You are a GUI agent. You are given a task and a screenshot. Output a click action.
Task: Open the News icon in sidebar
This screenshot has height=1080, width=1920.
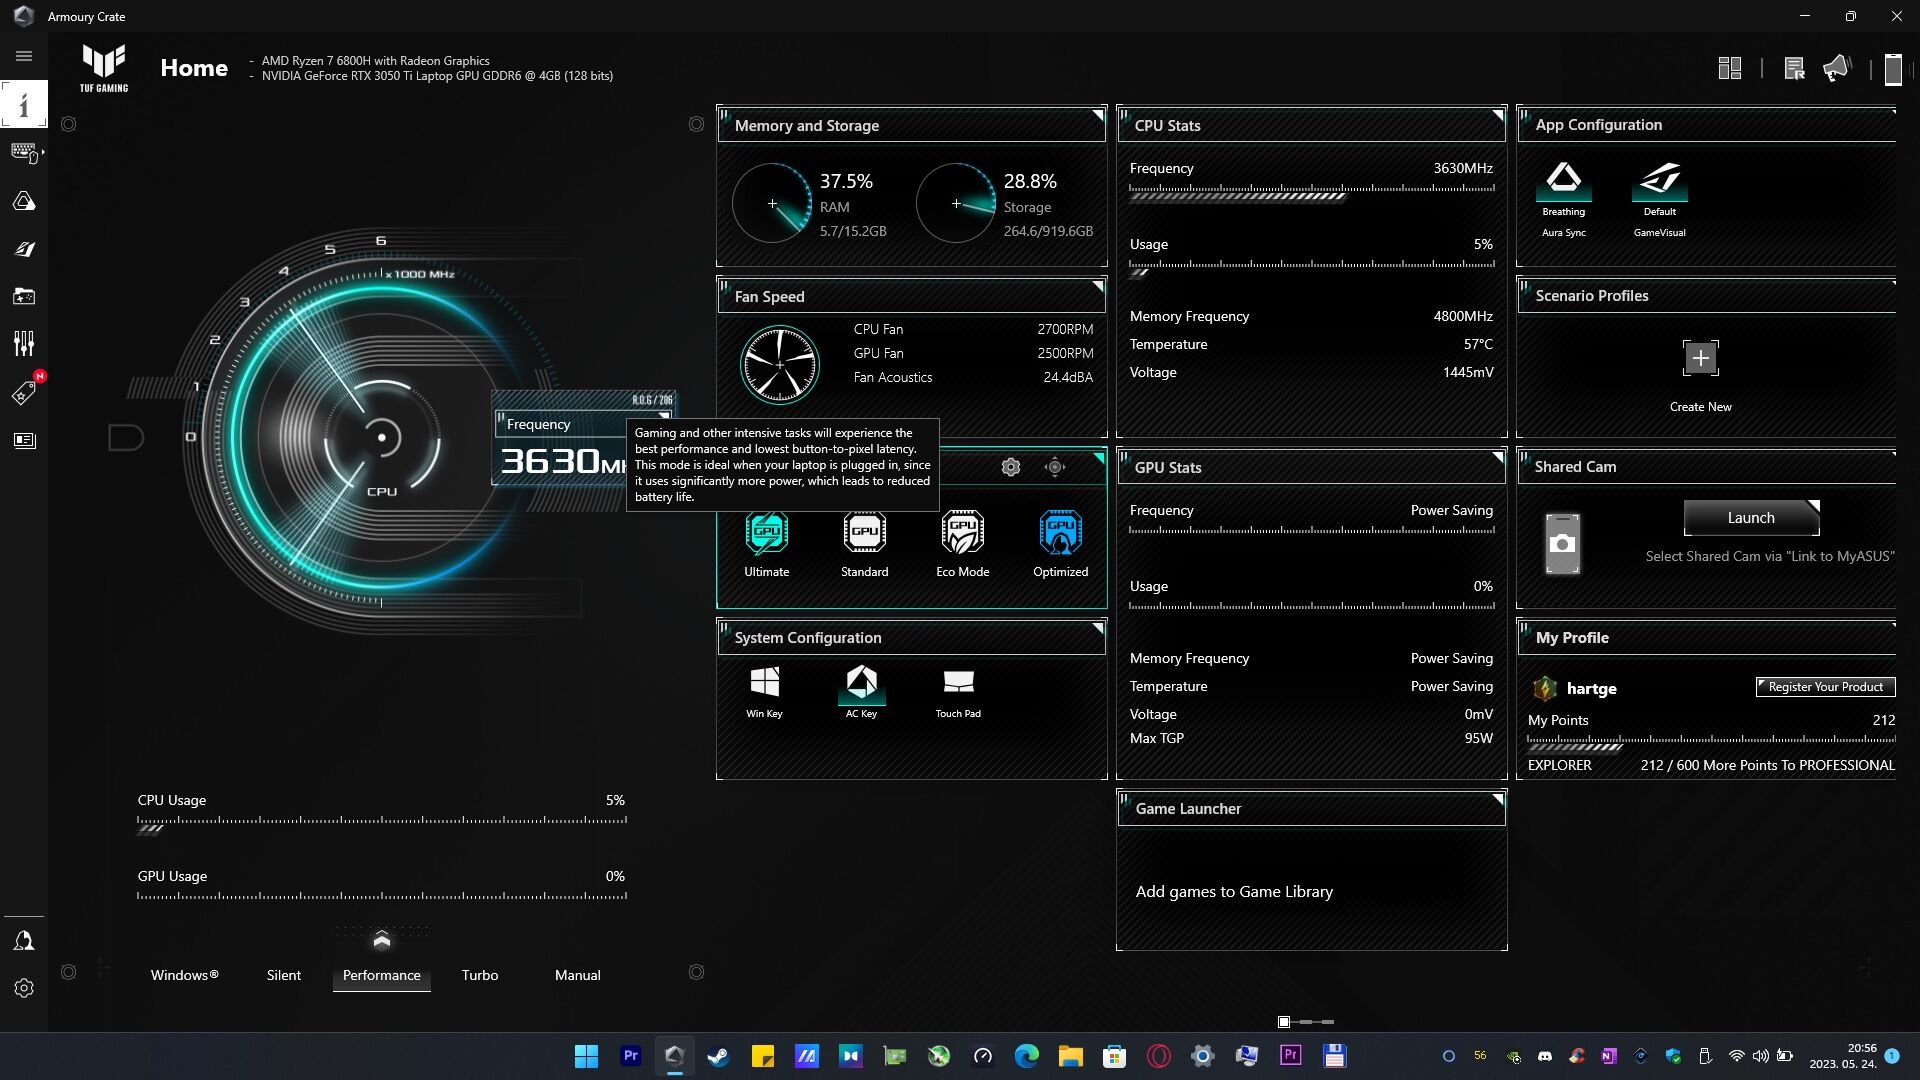[24, 440]
